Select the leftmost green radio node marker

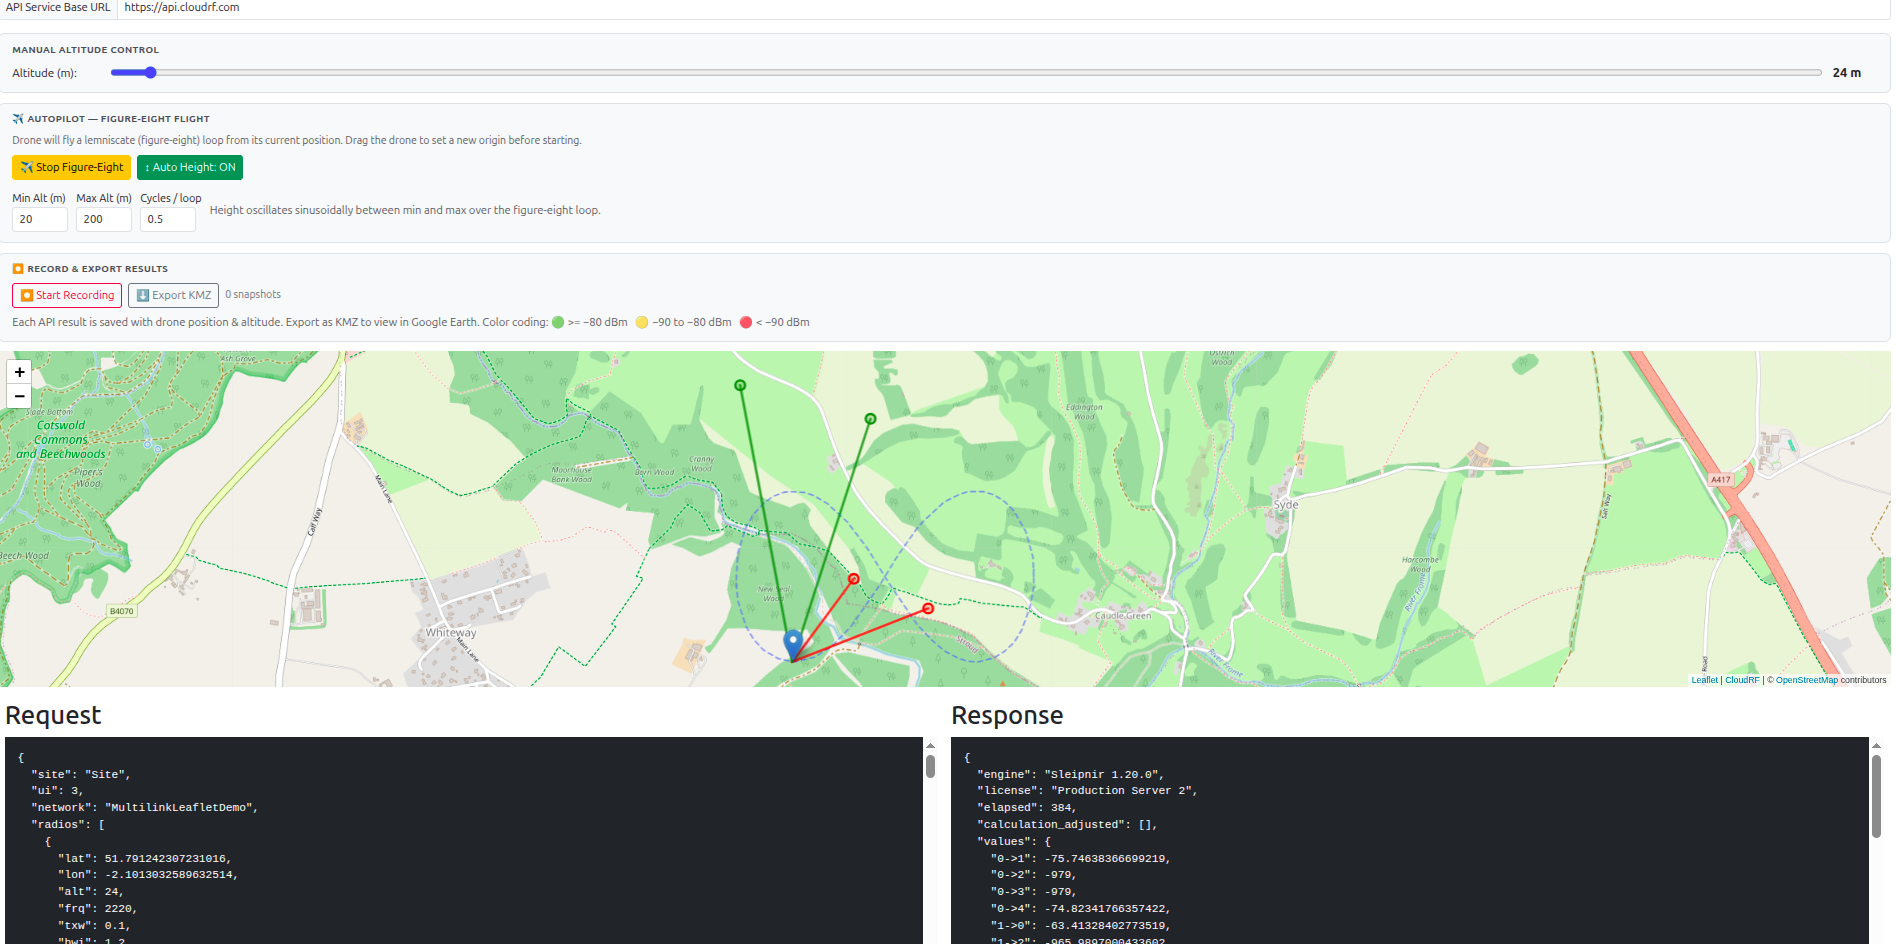pos(740,385)
